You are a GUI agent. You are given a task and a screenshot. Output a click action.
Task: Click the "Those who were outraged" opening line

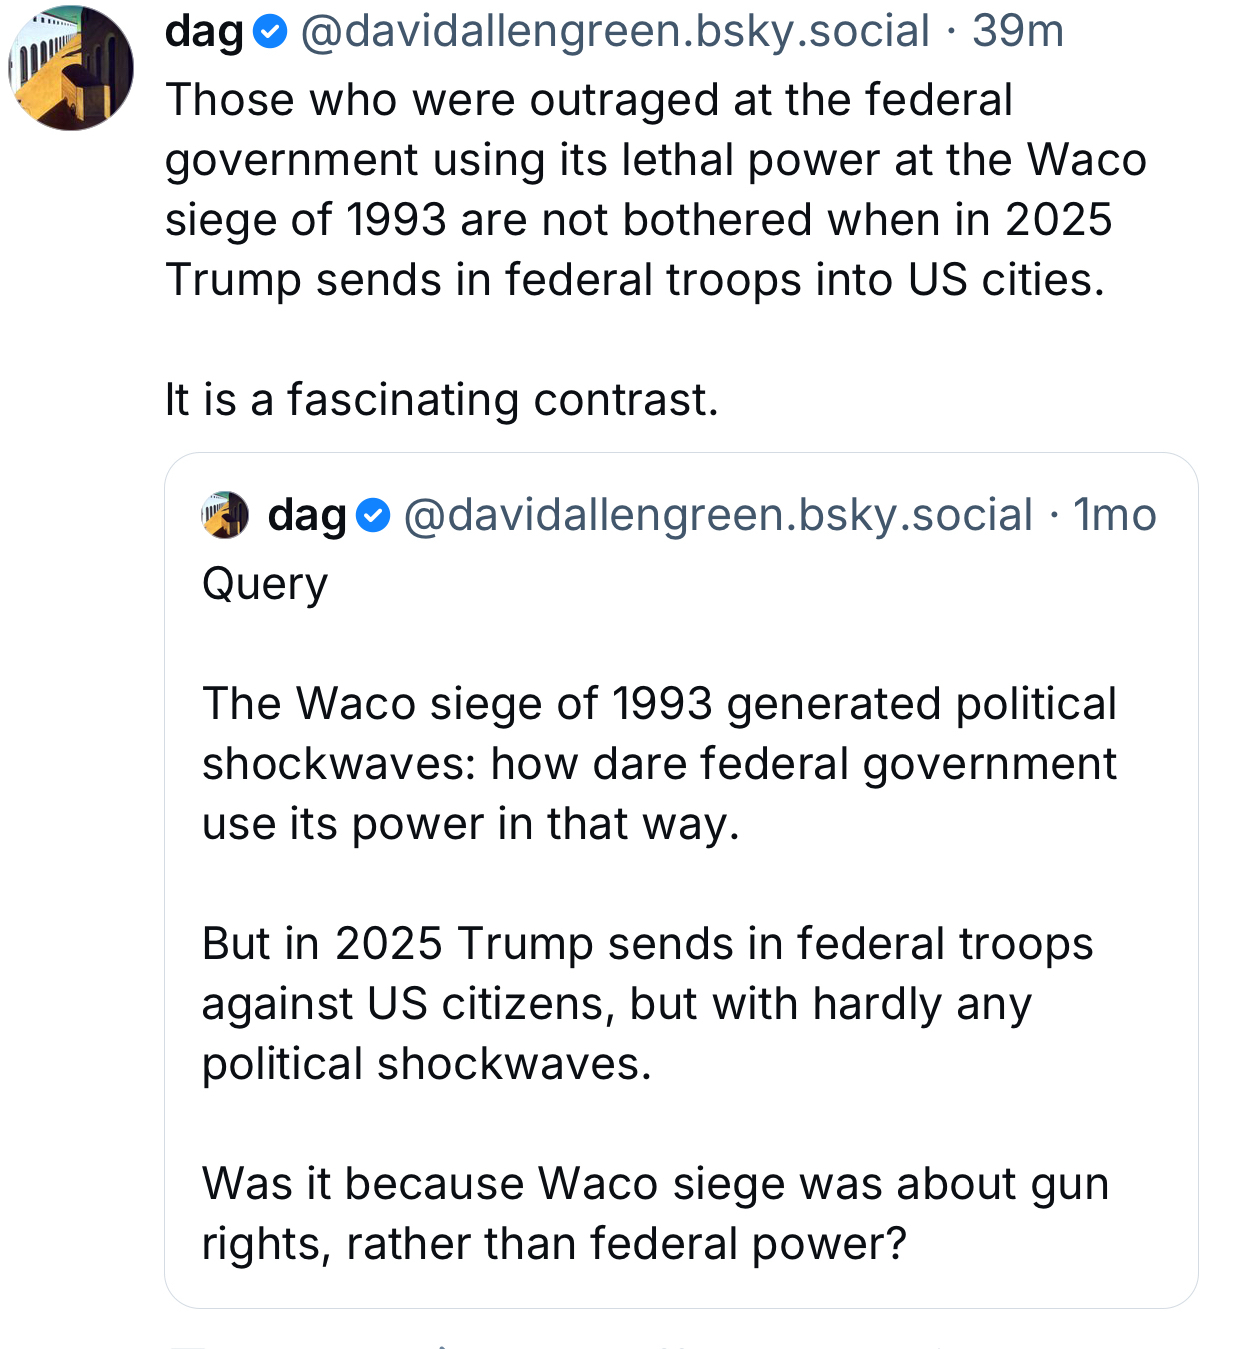click(589, 101)
